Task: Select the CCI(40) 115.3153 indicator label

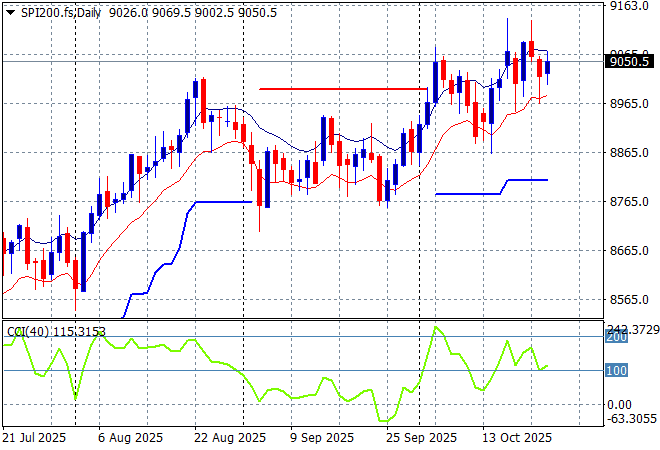Action: 56,332
